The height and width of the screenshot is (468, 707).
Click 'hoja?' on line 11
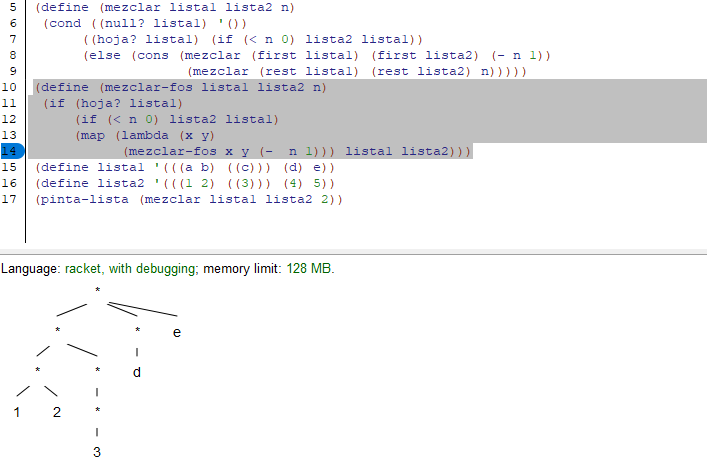pos(101,103)
